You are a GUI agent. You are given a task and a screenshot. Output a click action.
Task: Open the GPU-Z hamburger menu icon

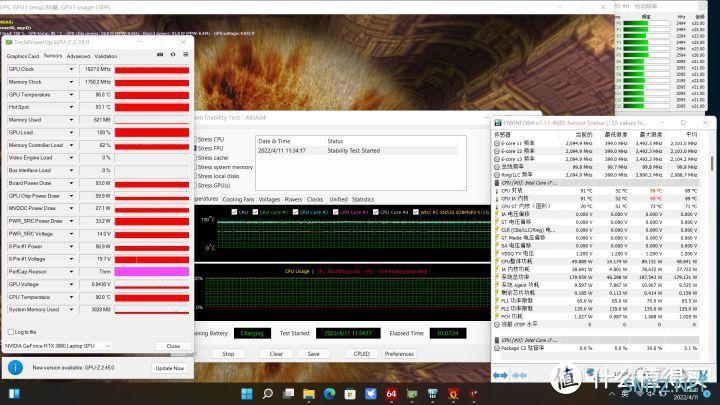coord(186,55)
